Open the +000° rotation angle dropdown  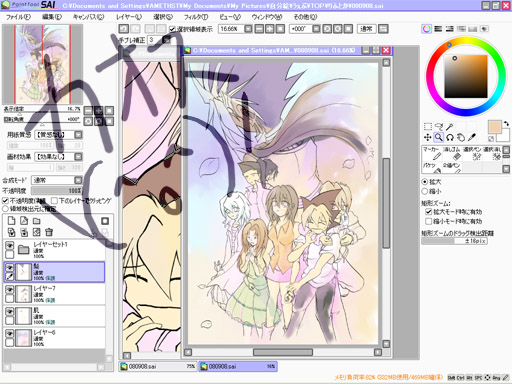[316, 29]
